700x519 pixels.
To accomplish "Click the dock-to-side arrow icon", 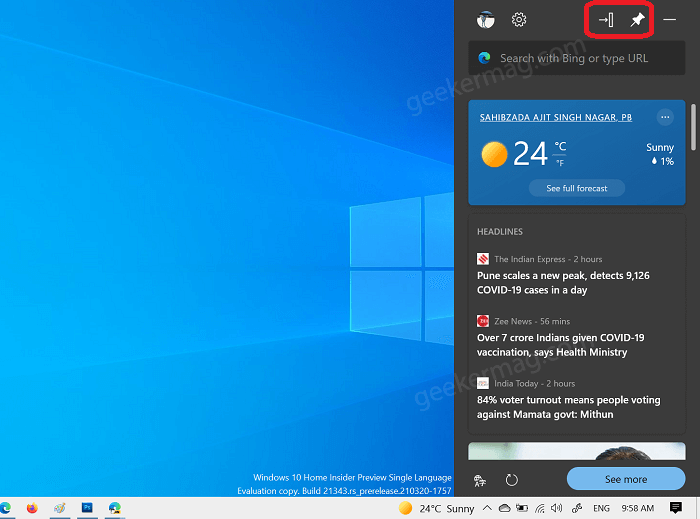I will coord(606,20).
